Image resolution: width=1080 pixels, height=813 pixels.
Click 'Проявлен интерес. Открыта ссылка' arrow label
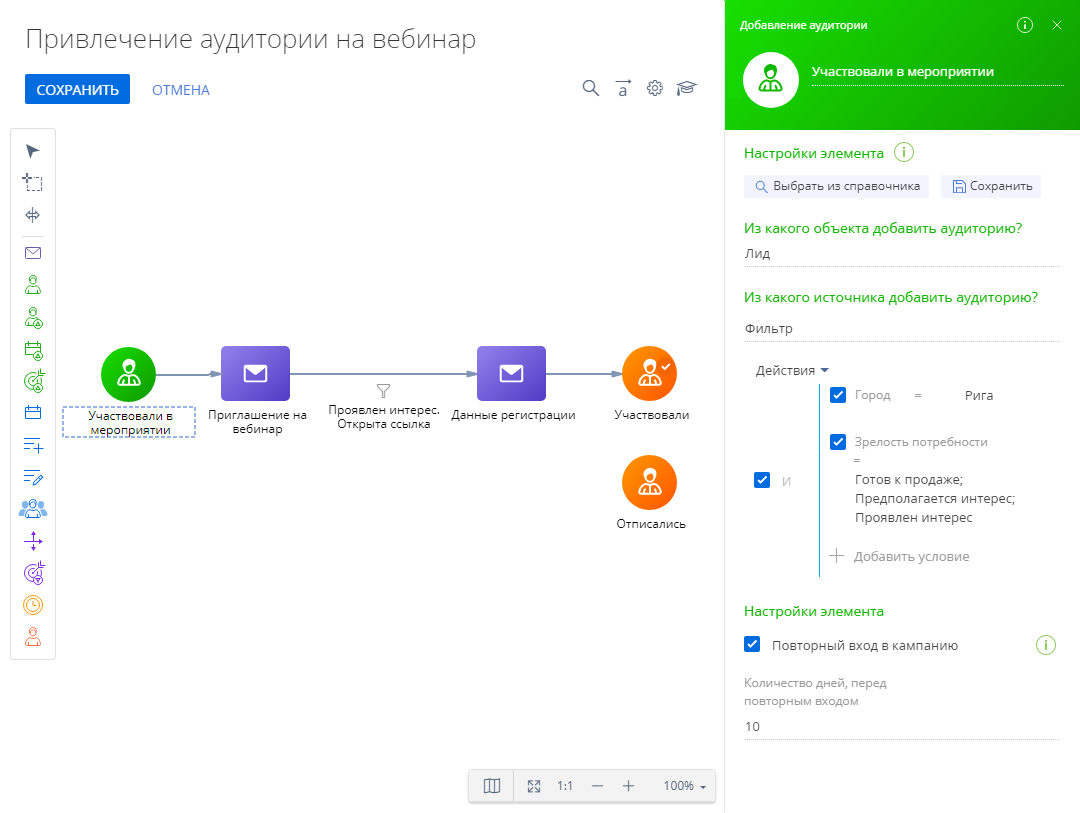pos(384,417)
